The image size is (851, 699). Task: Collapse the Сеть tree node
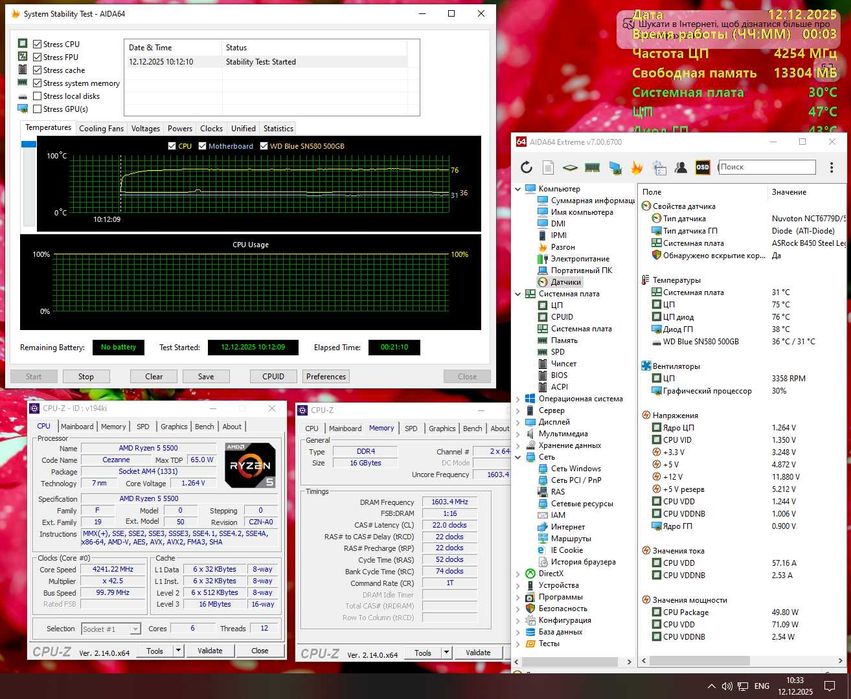[x=518, y=457]
